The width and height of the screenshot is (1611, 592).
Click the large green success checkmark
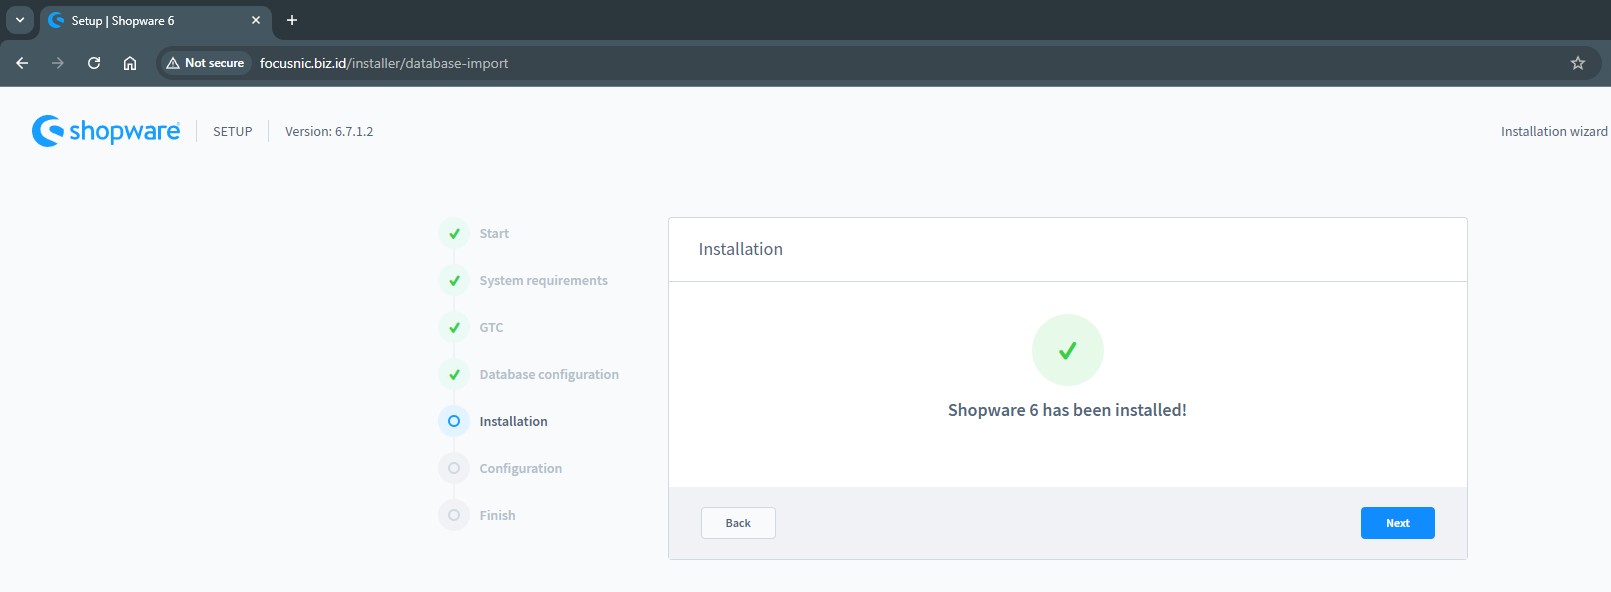1067,350
